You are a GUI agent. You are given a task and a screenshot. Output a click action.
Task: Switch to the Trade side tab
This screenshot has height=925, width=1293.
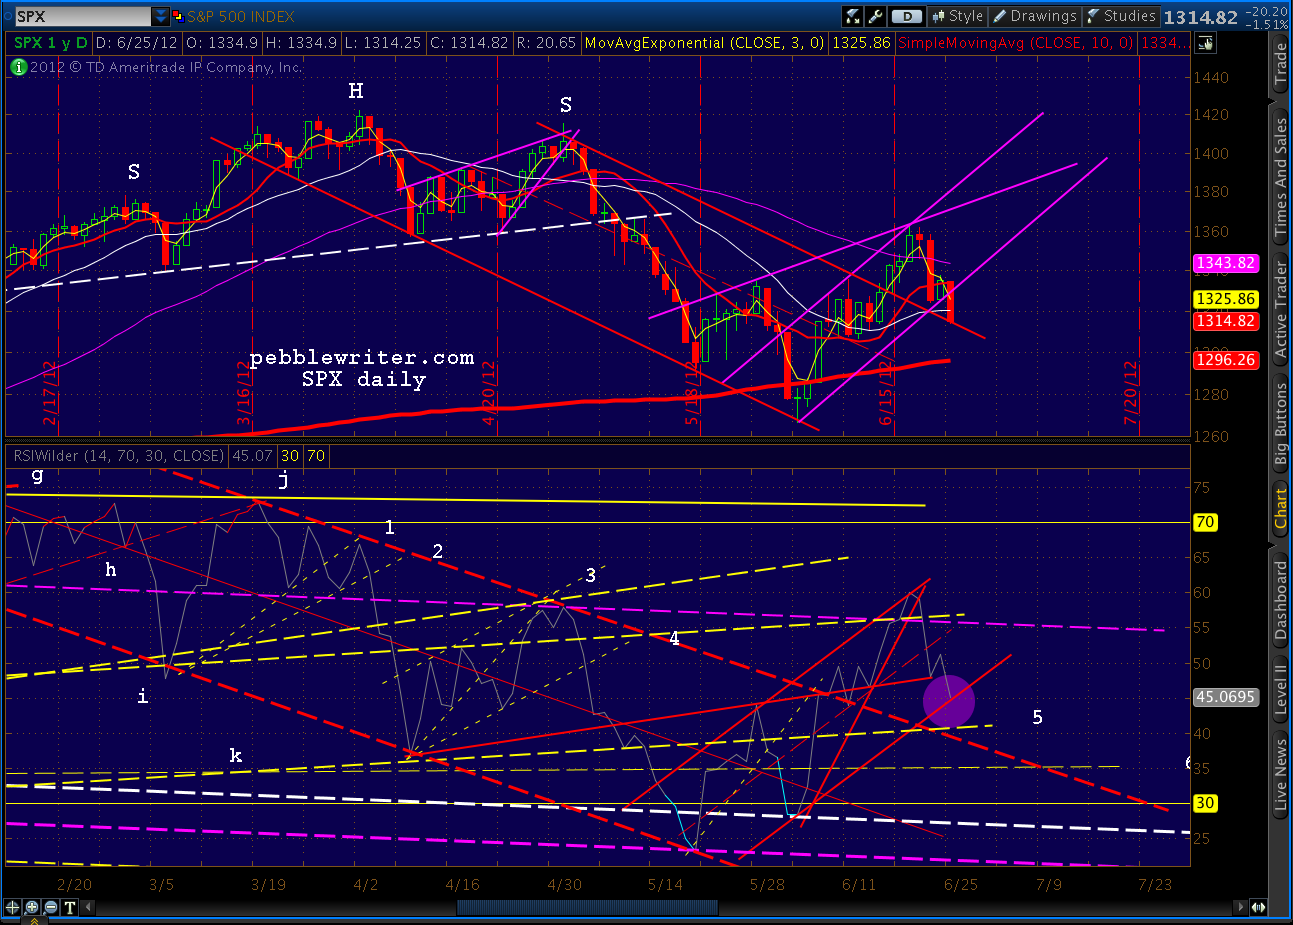click(x=1280, y=63)
